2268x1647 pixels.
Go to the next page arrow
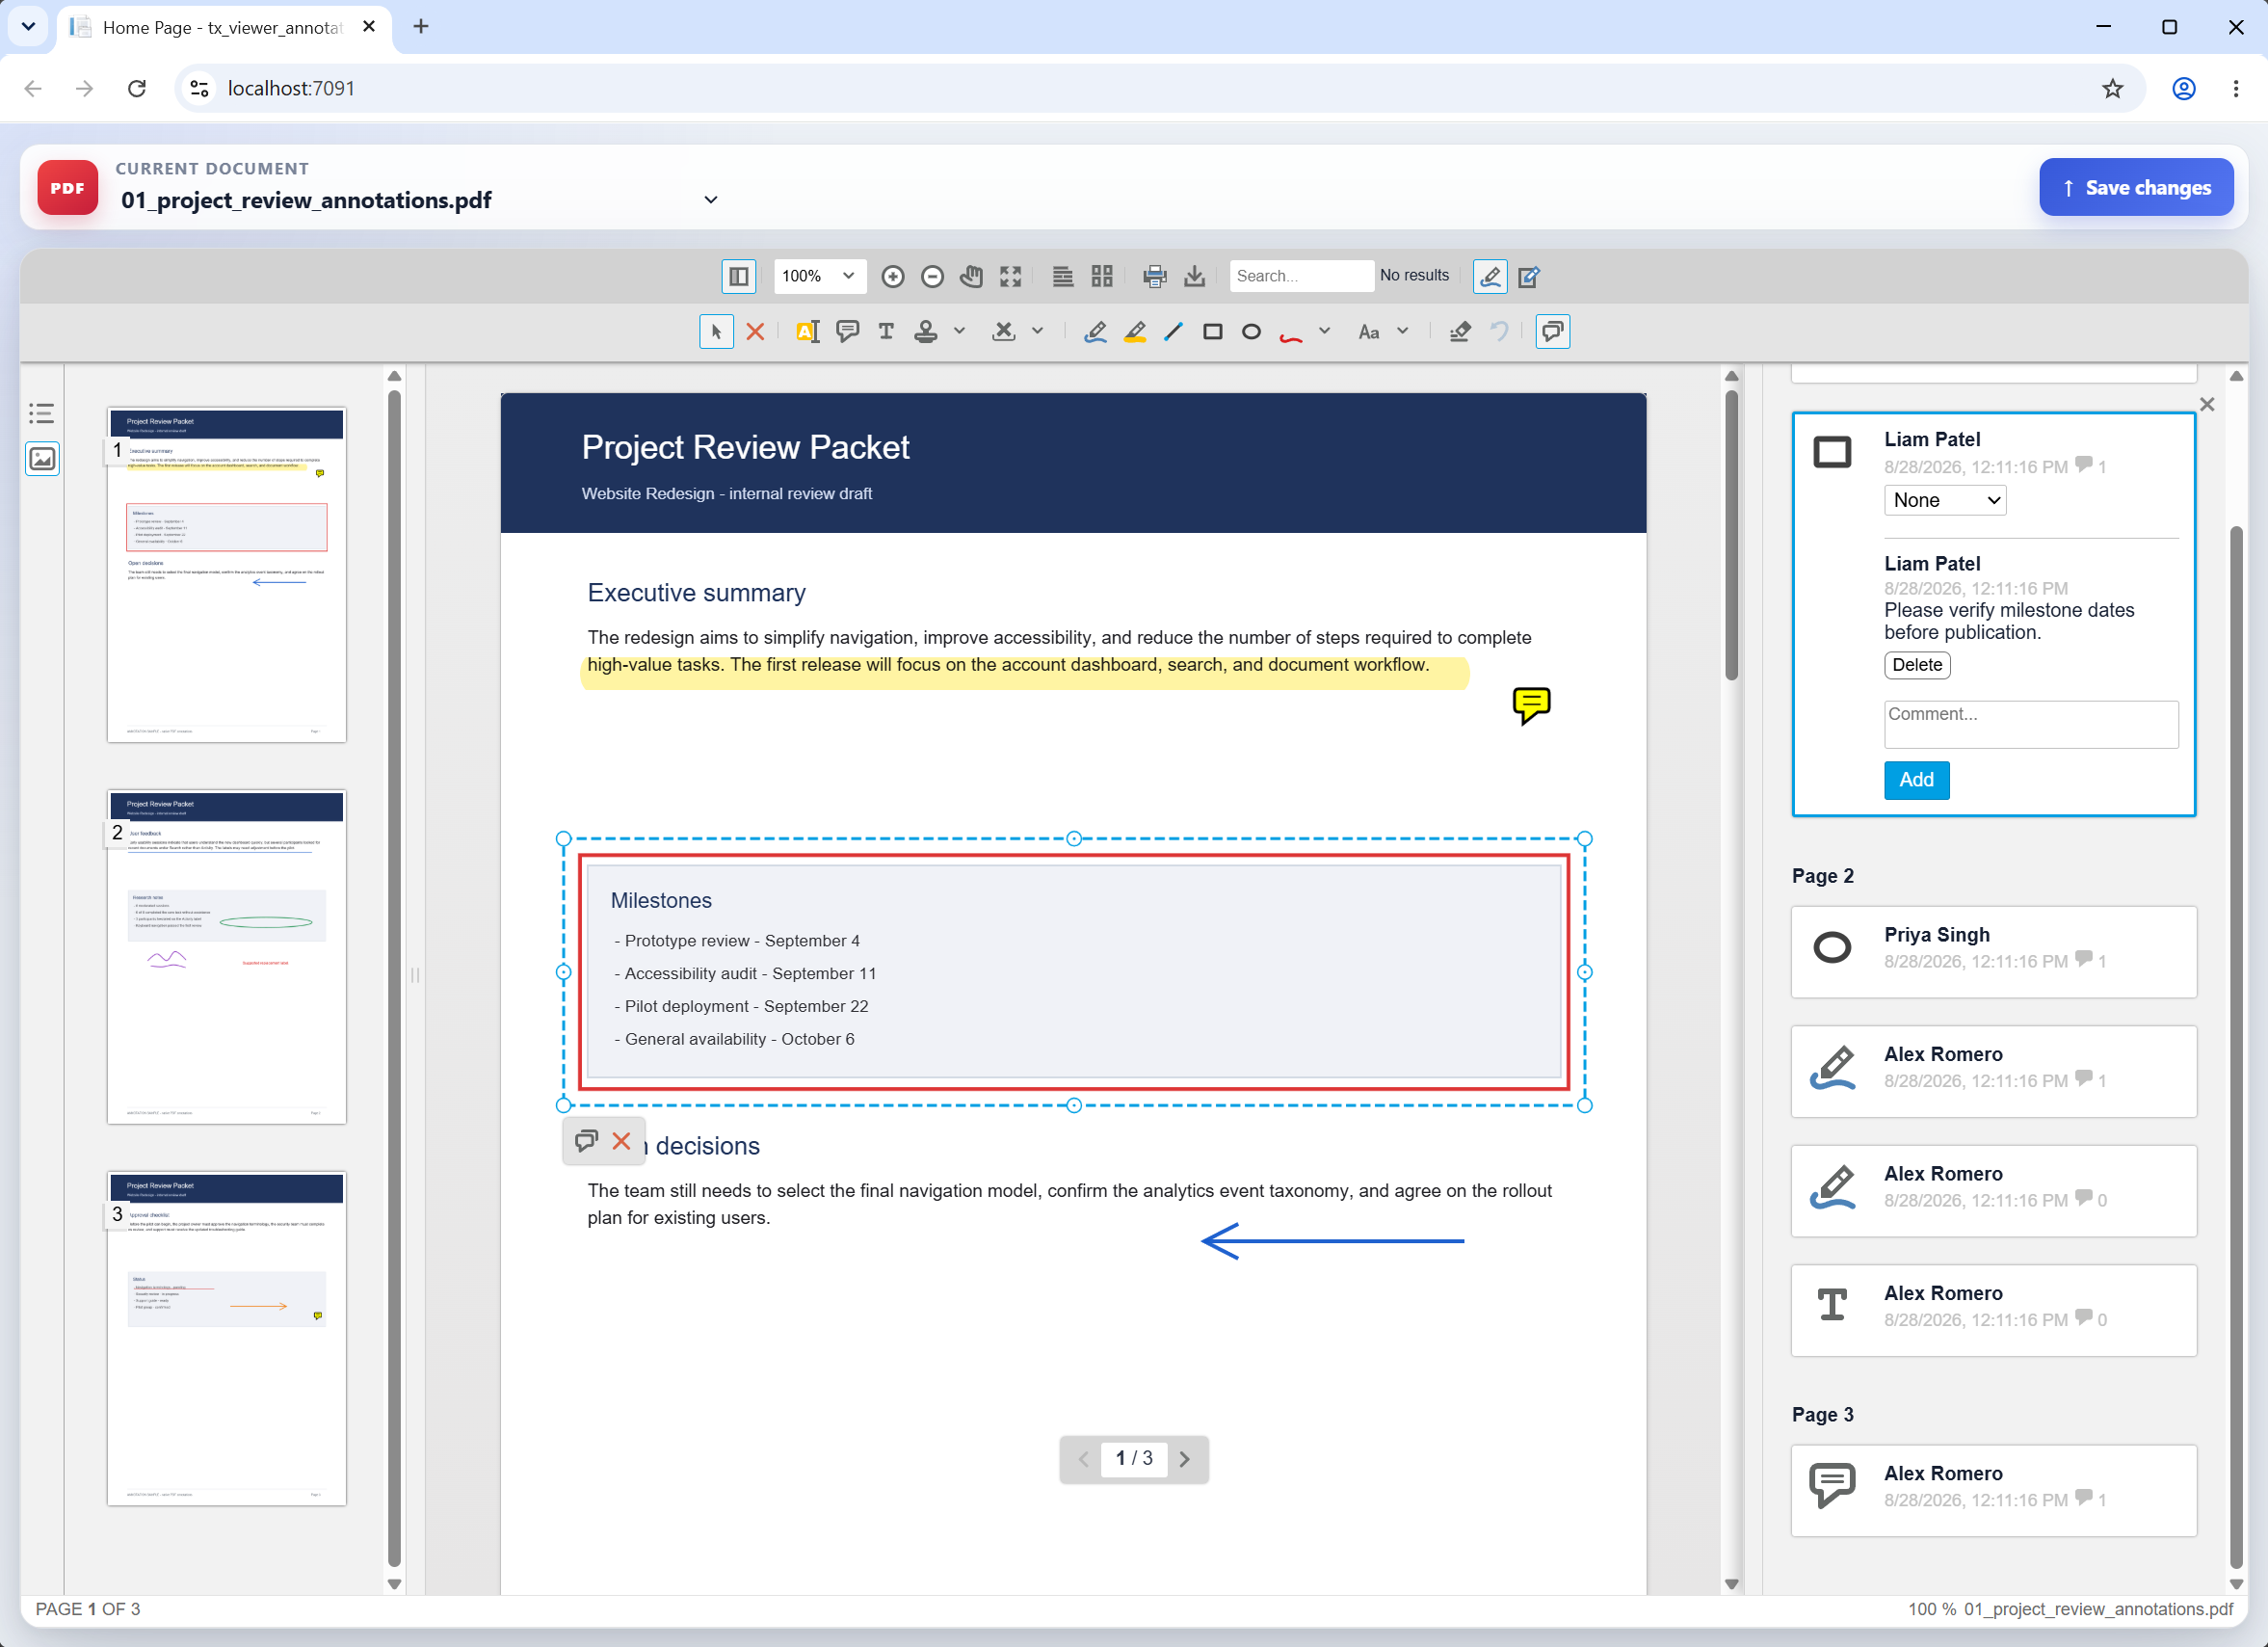point(1185,1459)
